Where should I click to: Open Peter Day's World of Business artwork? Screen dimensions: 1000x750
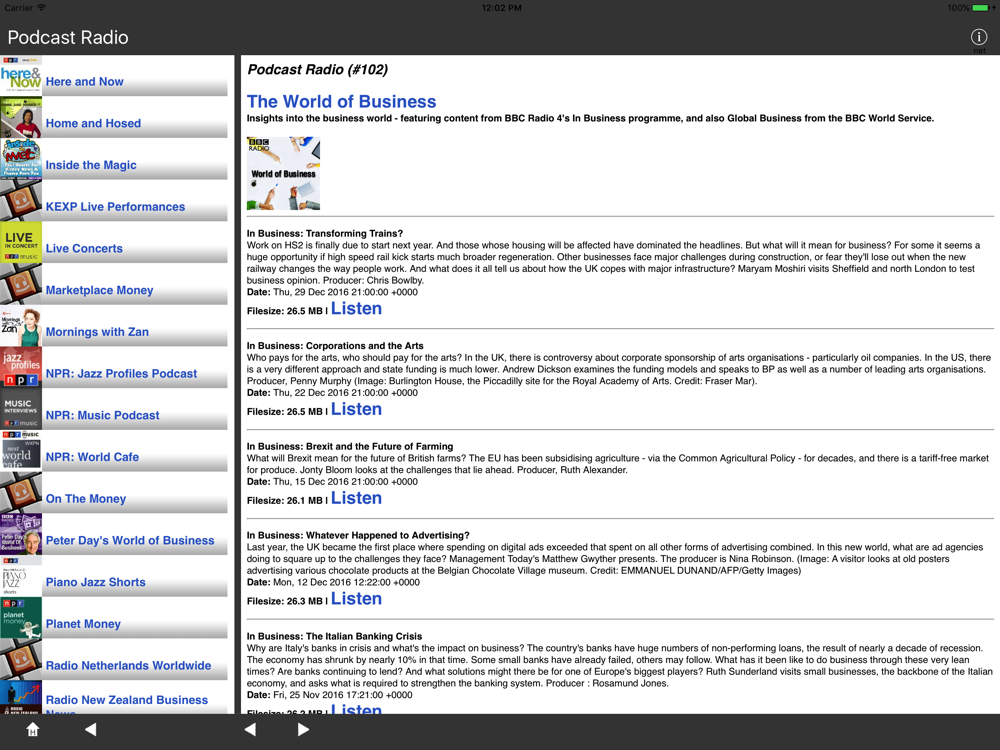[x=21, y=534]
